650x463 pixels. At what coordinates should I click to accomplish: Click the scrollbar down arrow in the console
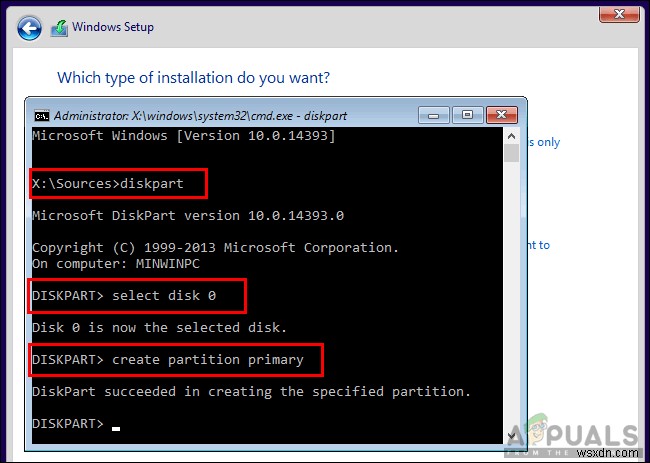[512, 433]
